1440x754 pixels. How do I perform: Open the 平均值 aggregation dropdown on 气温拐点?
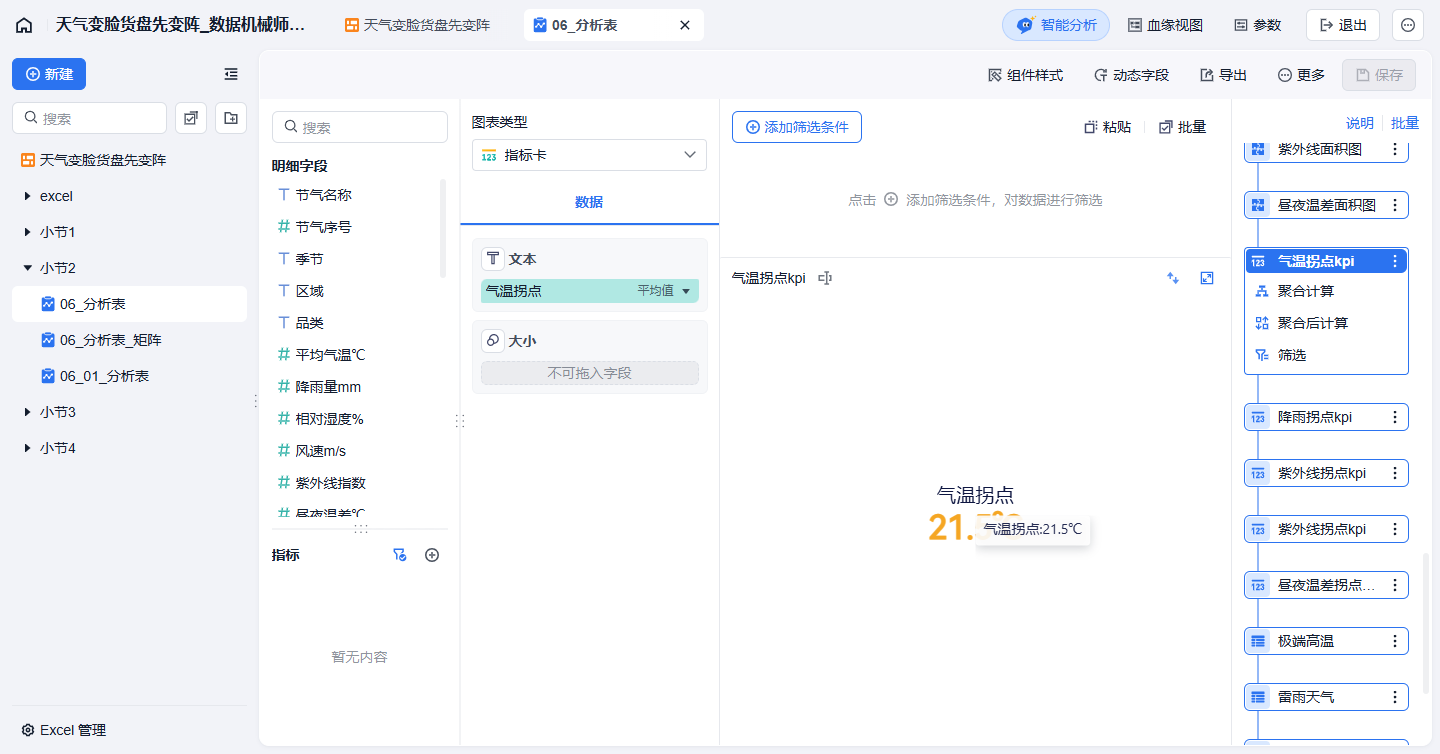[x=664, y=291]
